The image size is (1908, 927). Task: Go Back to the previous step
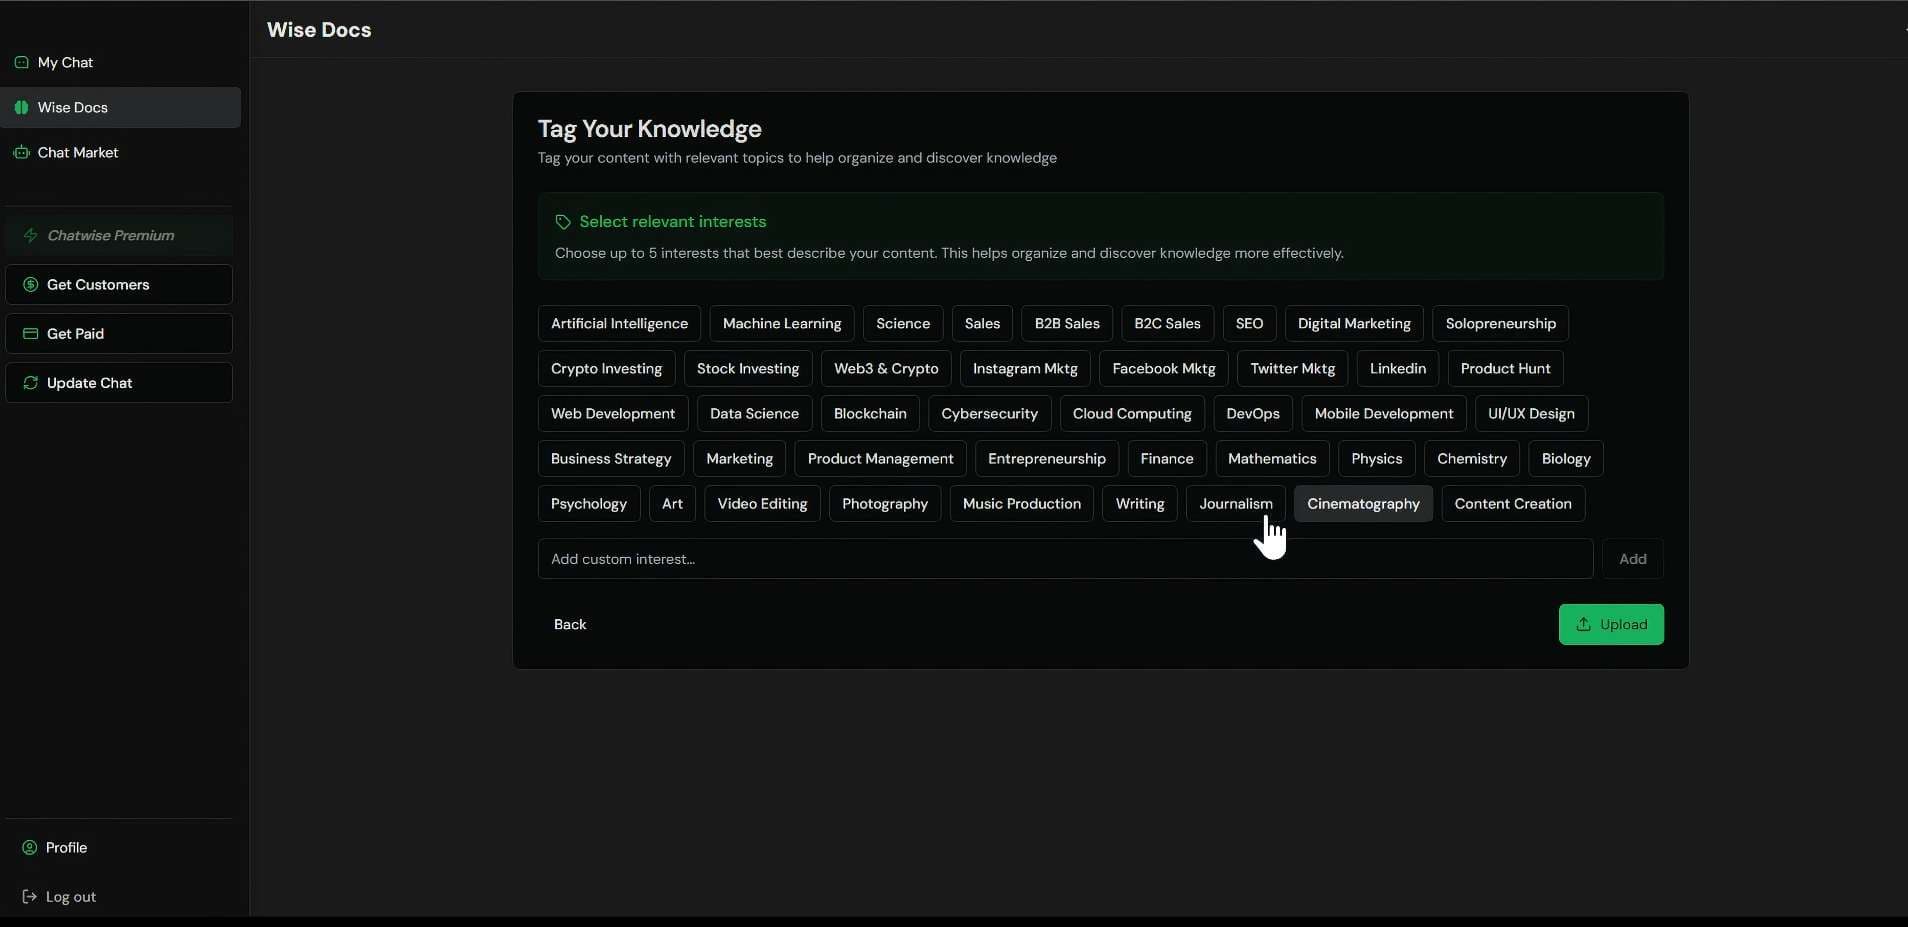tap(570, 624)
